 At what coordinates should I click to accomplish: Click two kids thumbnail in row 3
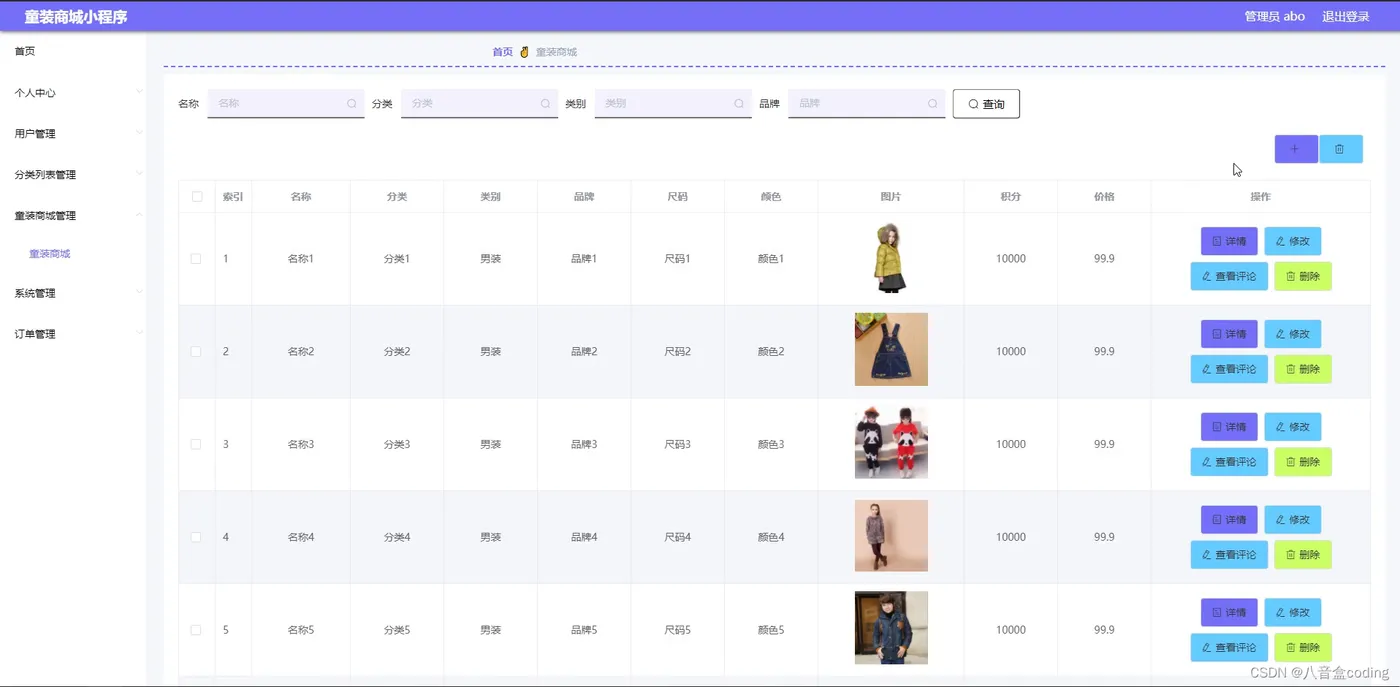tap(891, 442)
